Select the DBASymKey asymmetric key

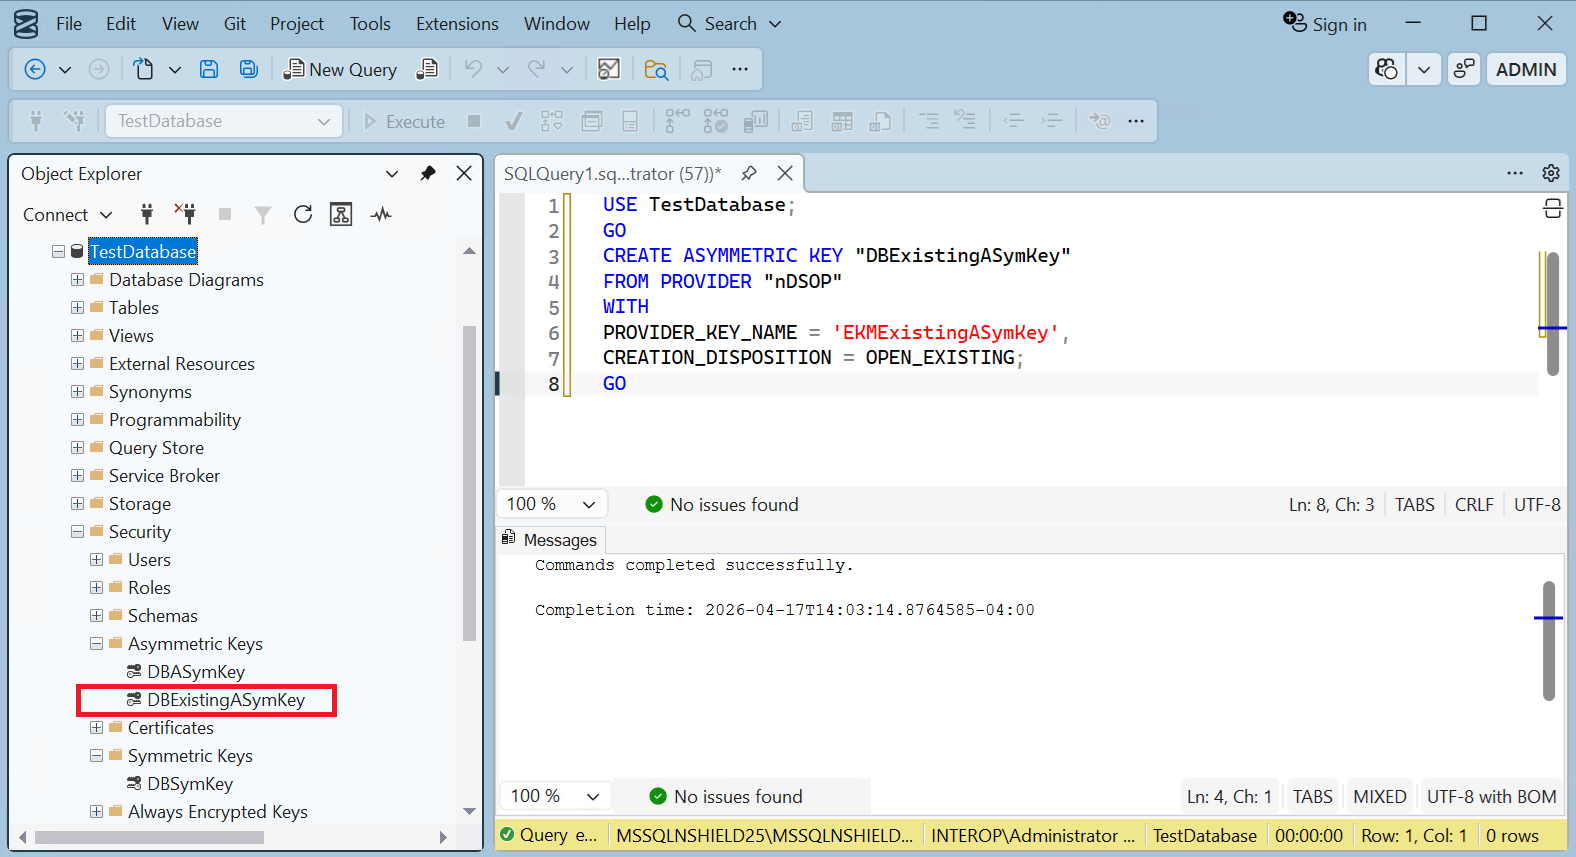[x=195, y=672]
